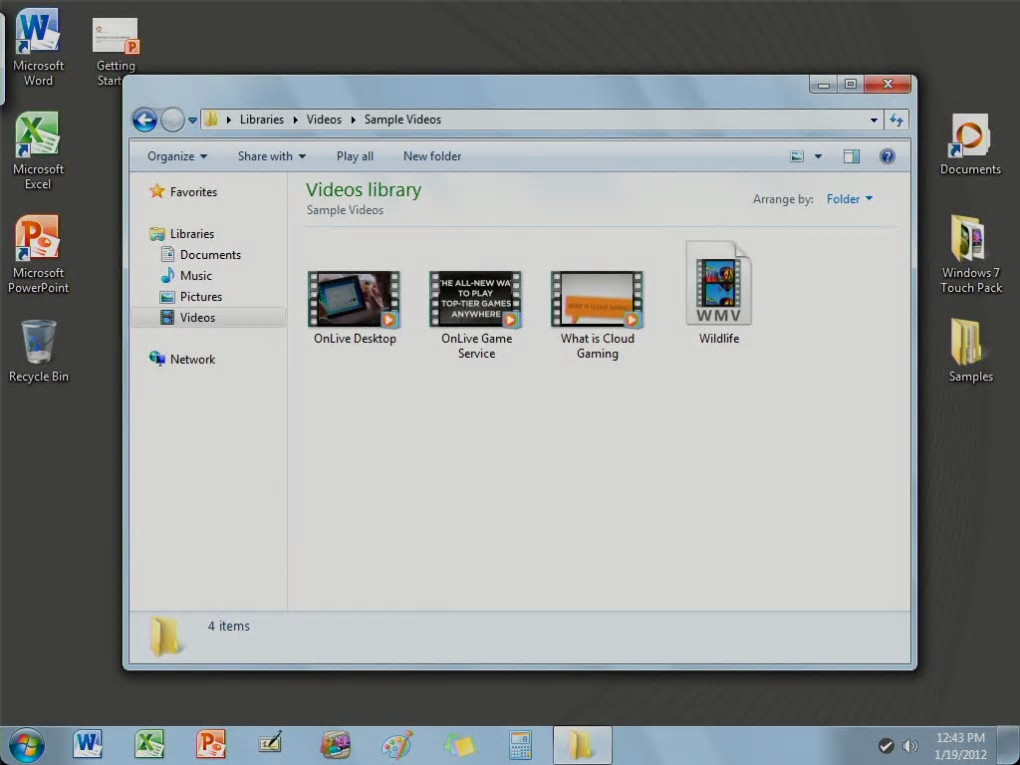Click the folder icon in the details pane
This screenshot has height=765, width=1020.
click(x=165, y=636)
